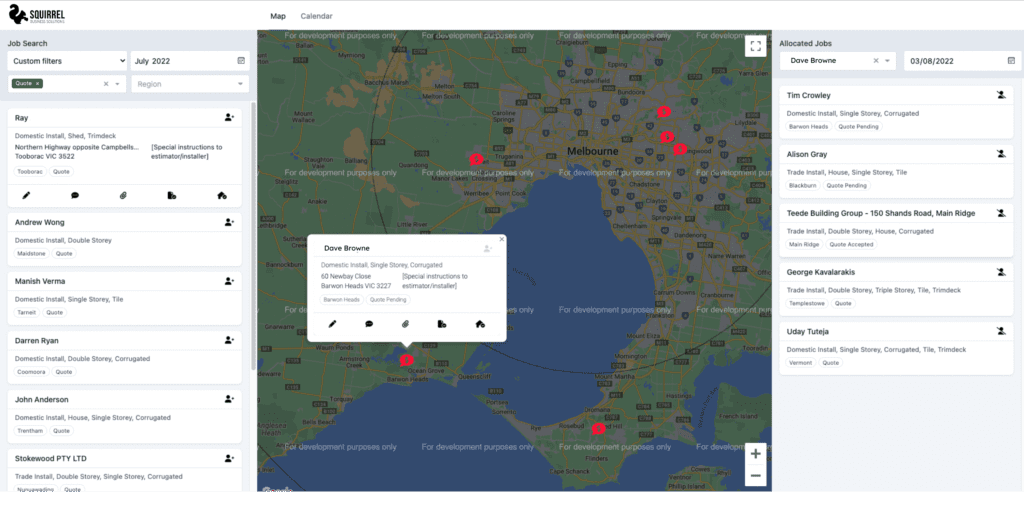The image size is (1024, 512).
Task: Click the map marker near Red Hill
Action: (598, 428)
